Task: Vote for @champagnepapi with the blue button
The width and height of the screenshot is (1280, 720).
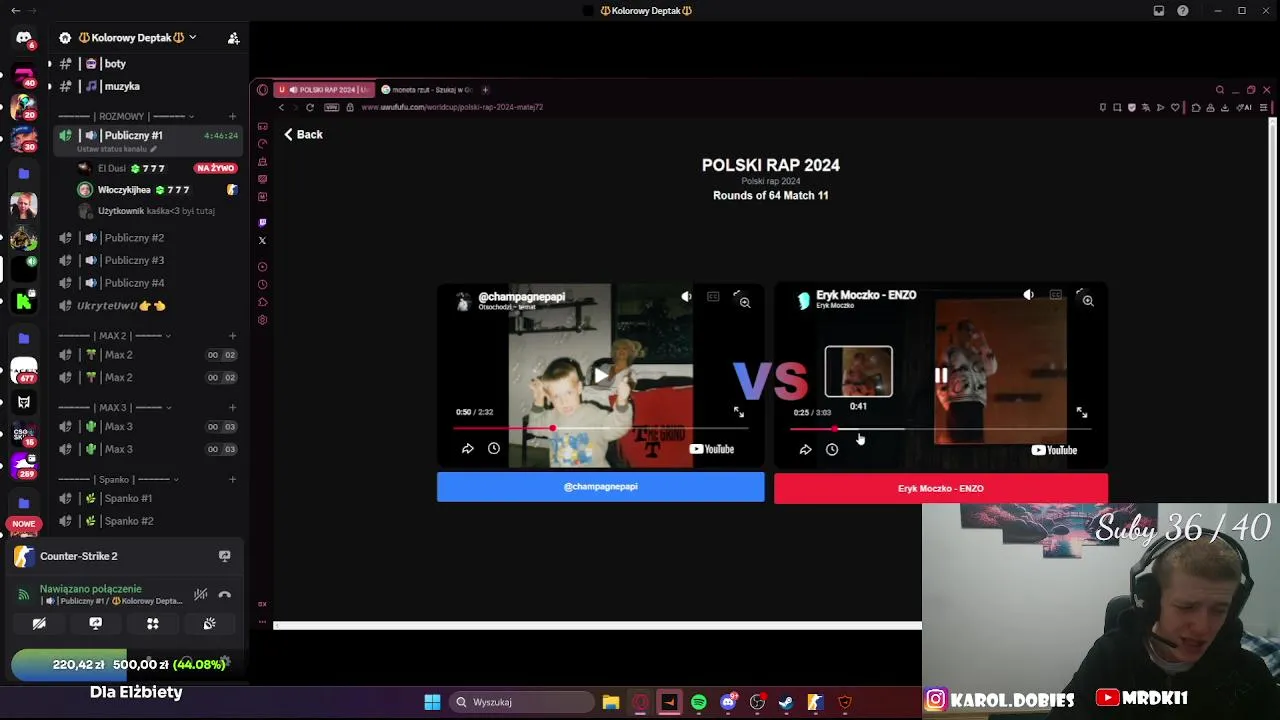Action: coord(600,487)
